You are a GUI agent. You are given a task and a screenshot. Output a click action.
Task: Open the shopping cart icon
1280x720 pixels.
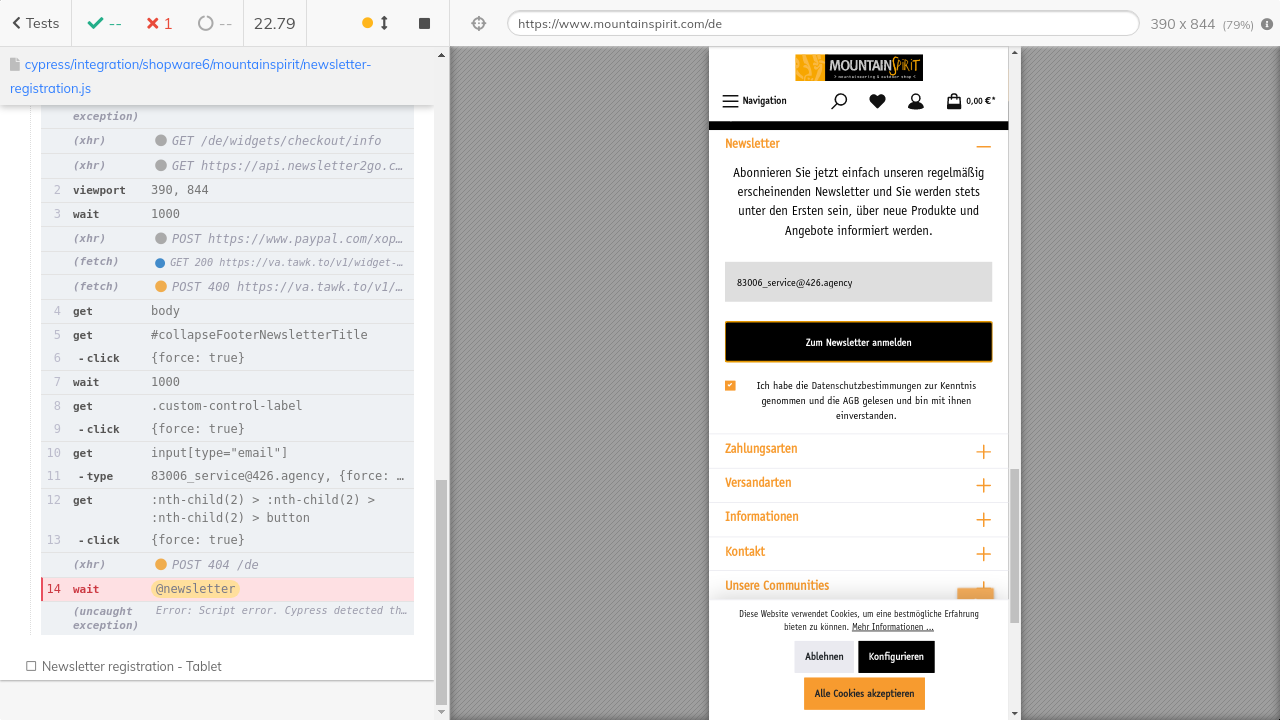click(x=954, y=101)
